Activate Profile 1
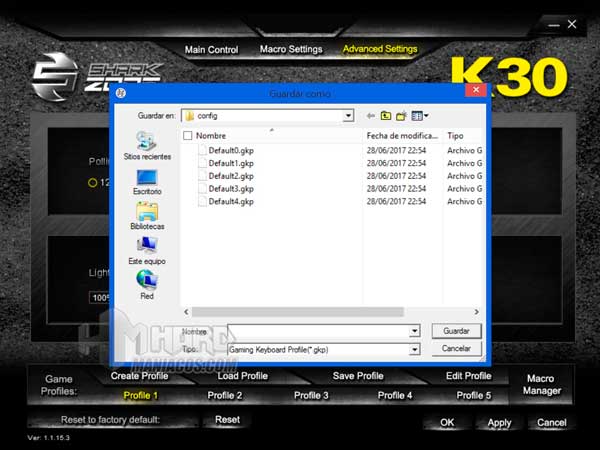The width and height of the screenshot is (600, 450). (140, 395)
